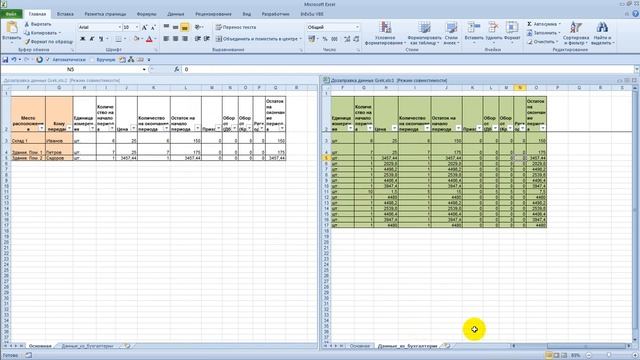Screen dimensions: 640x360
Task: Click the font color red A swatch
Action: [149, 39]
